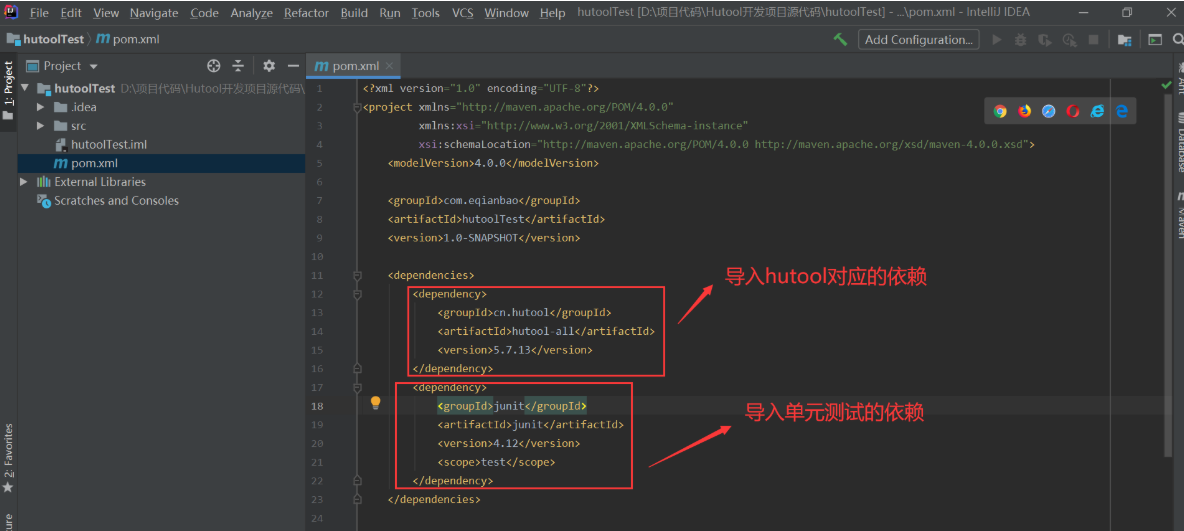The height and width of the screenshot is (531, 1184).
Task: Open the file in Safari browser icon
Action: [1049, 111]
